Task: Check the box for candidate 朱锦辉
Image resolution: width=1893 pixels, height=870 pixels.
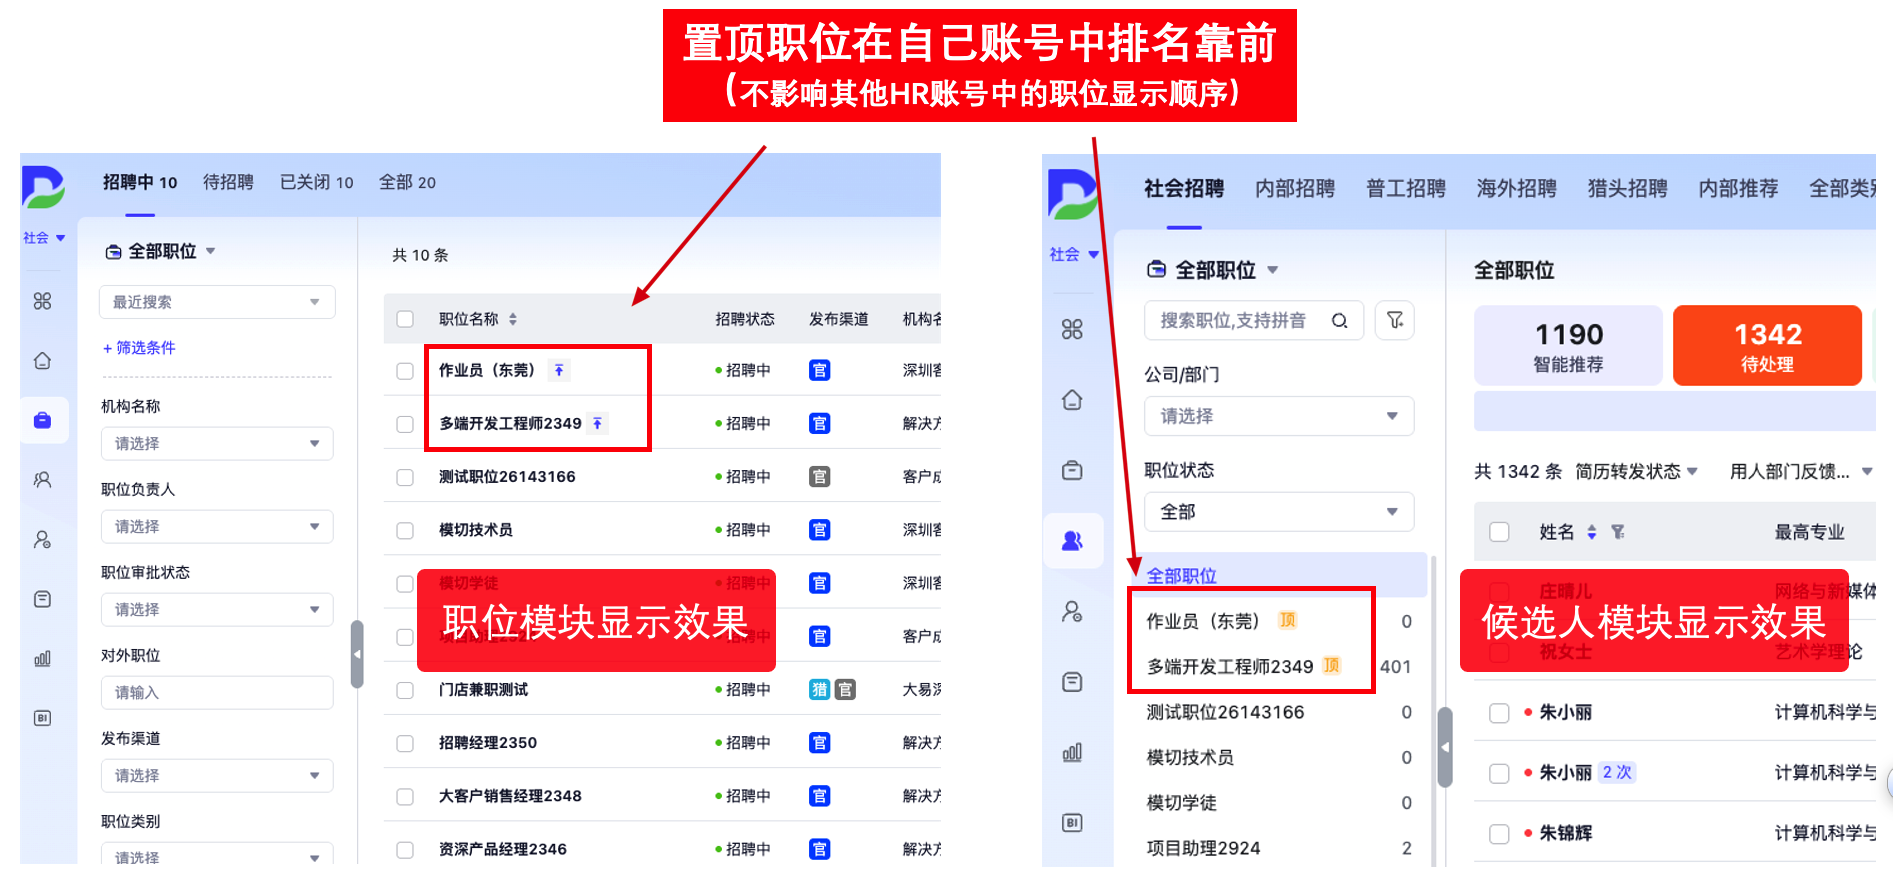Action: tap(1499, 833)
